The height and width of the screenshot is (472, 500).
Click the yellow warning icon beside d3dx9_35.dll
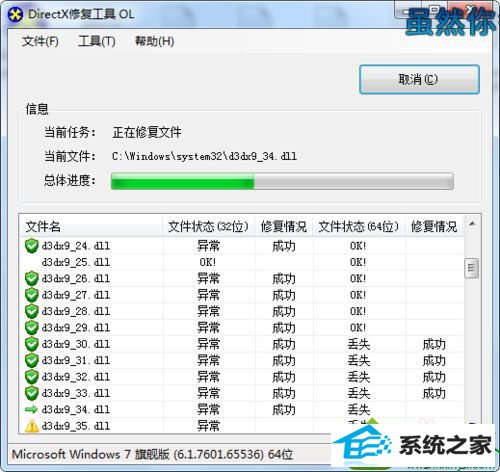[32, 426]
